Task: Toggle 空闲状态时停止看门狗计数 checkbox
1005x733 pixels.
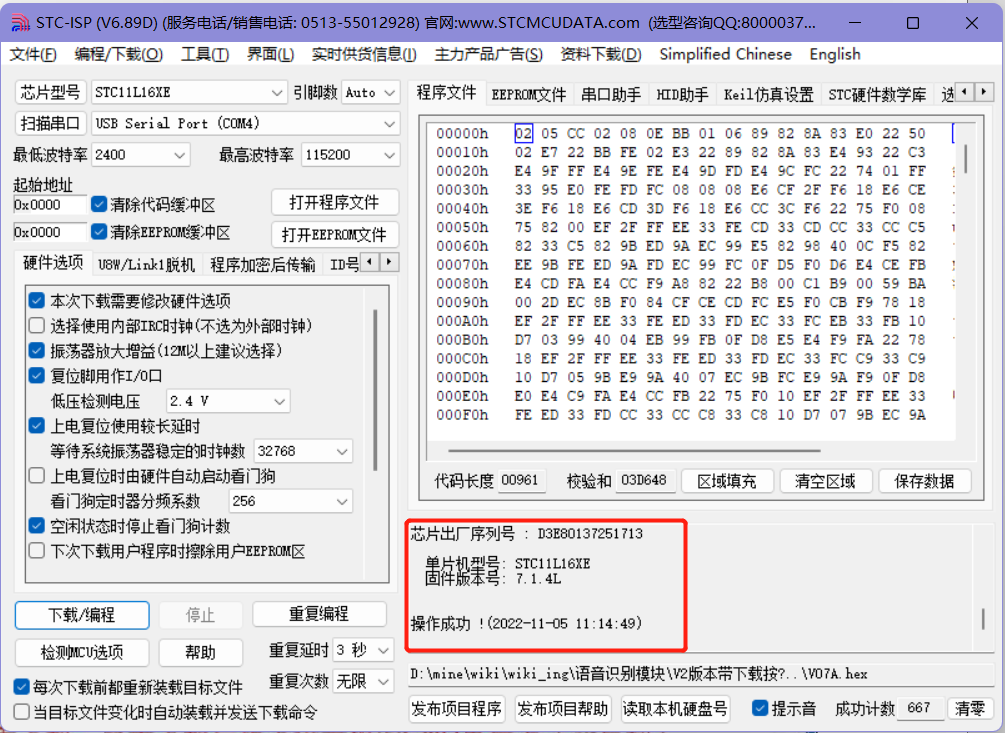Action: 37,526
